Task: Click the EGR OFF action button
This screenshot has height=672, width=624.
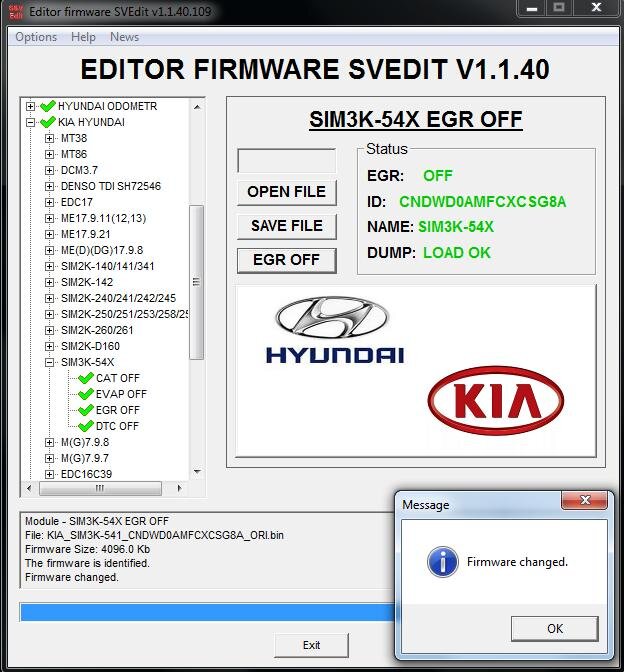Action: point(287,260)
